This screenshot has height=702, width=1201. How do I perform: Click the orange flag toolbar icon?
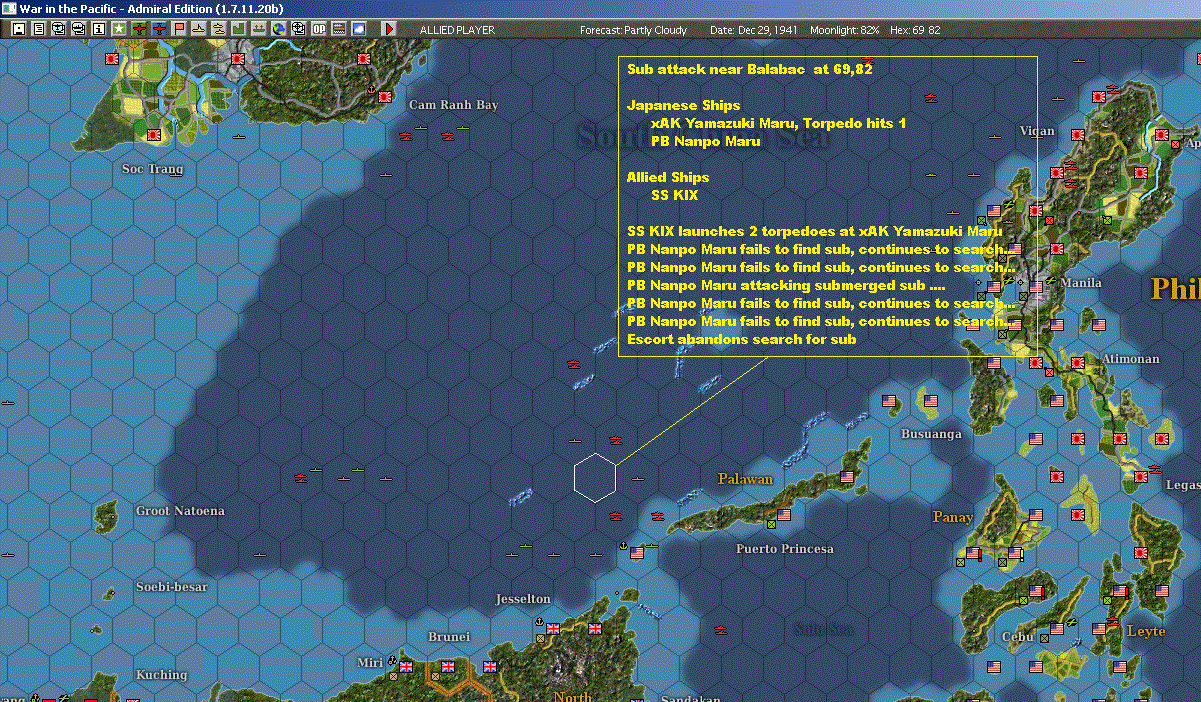(x=179, y=29)
